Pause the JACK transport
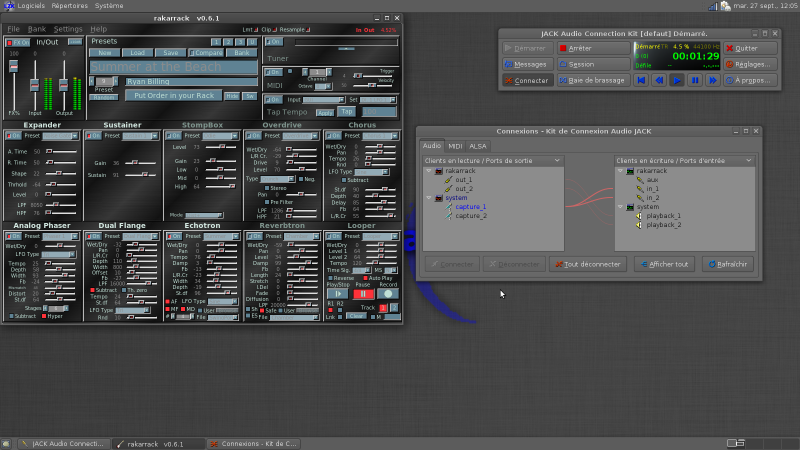This screenshot has width=800, height=450. 696,80
